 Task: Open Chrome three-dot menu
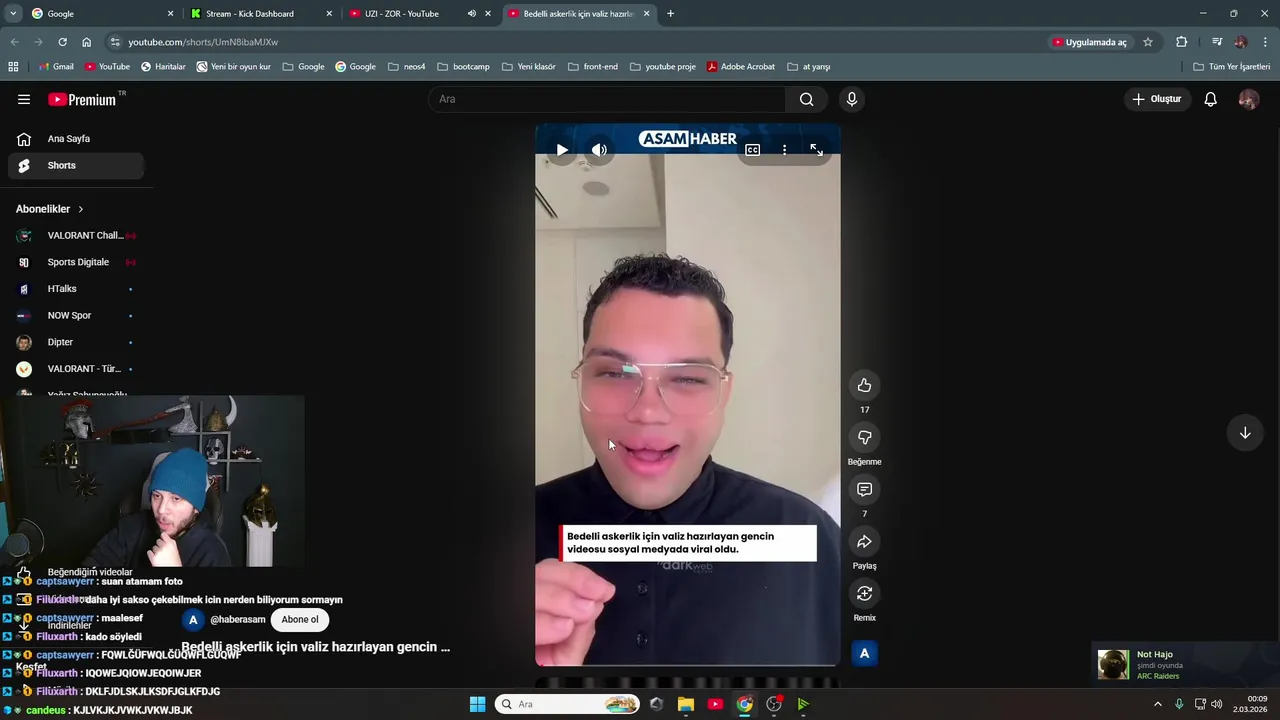[1266, 42]
